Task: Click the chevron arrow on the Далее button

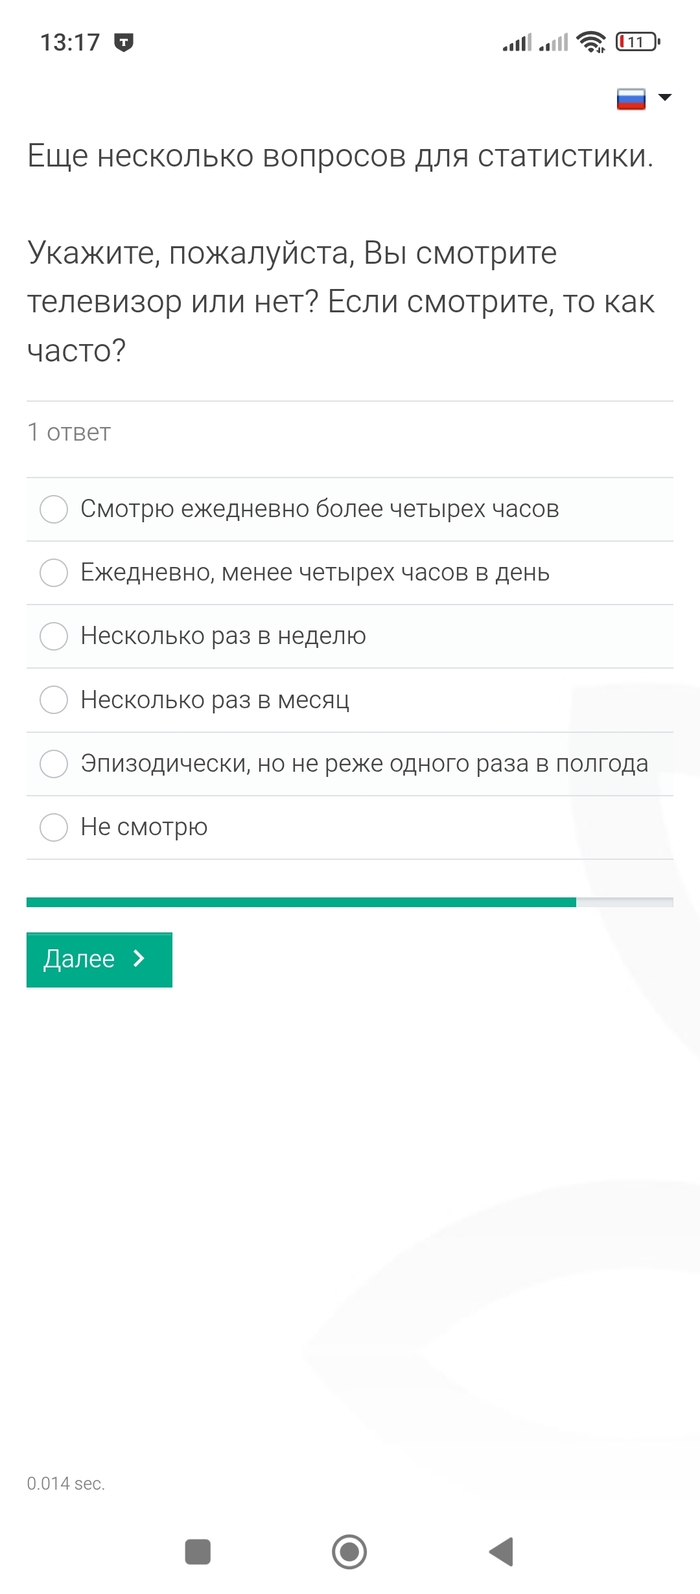Action: pyautogui.click(x=139, y=959)
